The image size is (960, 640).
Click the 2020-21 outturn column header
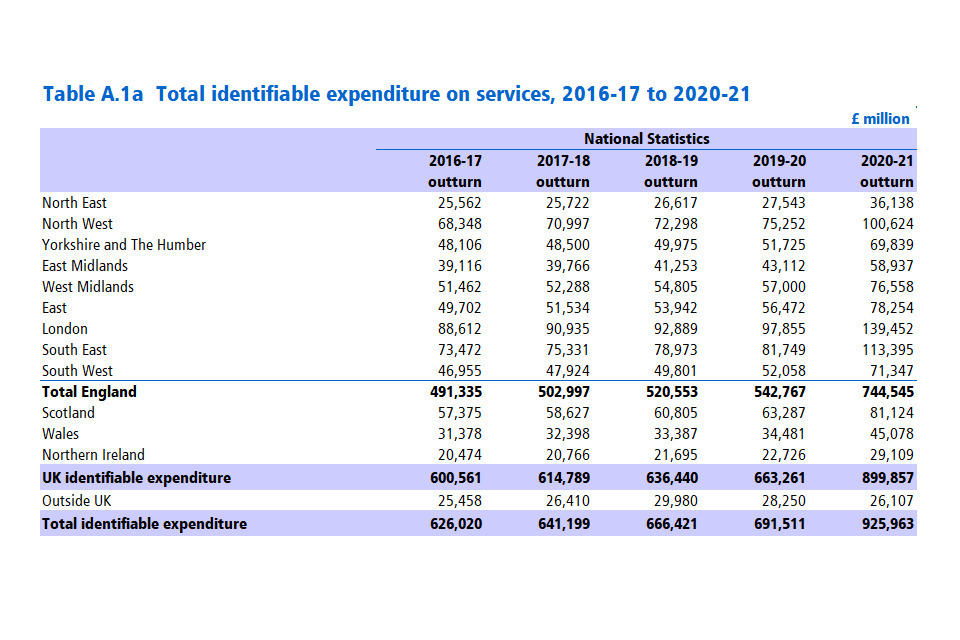pos(886,171)
